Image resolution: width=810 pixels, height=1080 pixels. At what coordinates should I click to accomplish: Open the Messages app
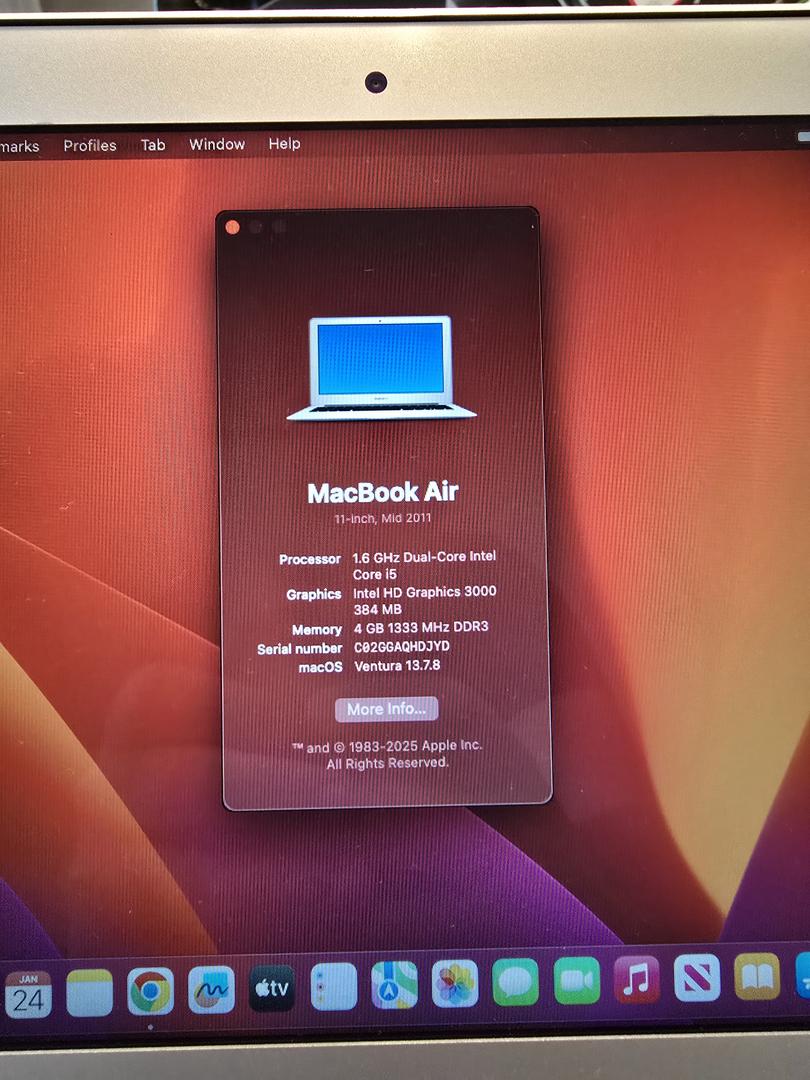click(516, 982)
